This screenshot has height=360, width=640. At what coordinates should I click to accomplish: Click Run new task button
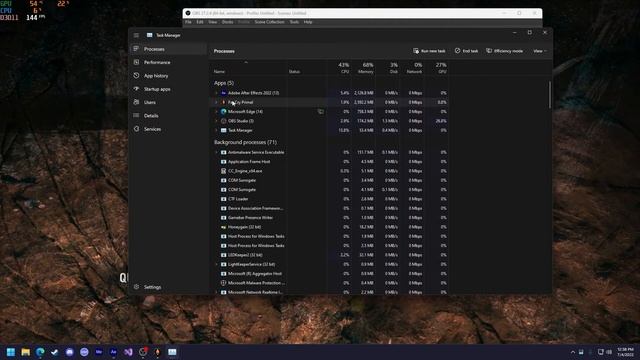coord(429,51)
